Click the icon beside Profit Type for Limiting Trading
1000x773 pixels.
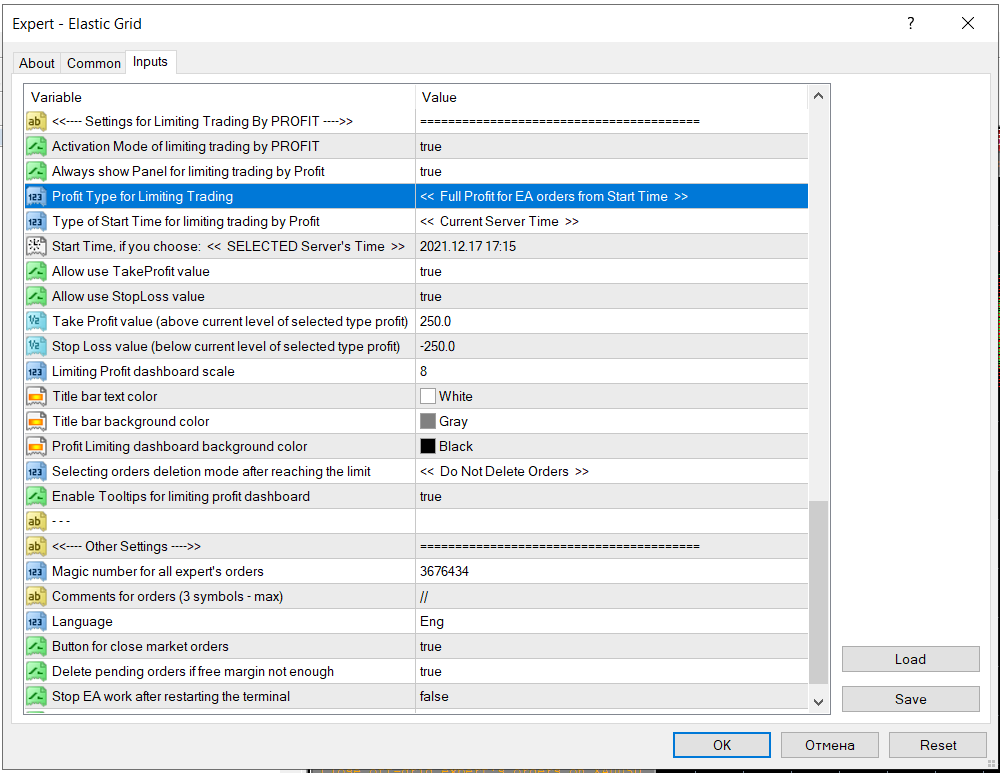pos(35,196)
